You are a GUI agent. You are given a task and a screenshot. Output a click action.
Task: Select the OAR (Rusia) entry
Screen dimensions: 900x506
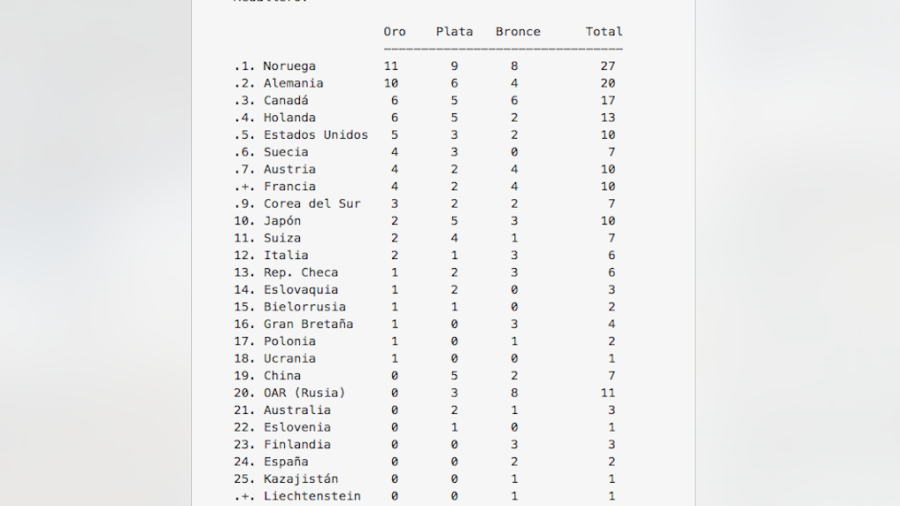point(304,393)
